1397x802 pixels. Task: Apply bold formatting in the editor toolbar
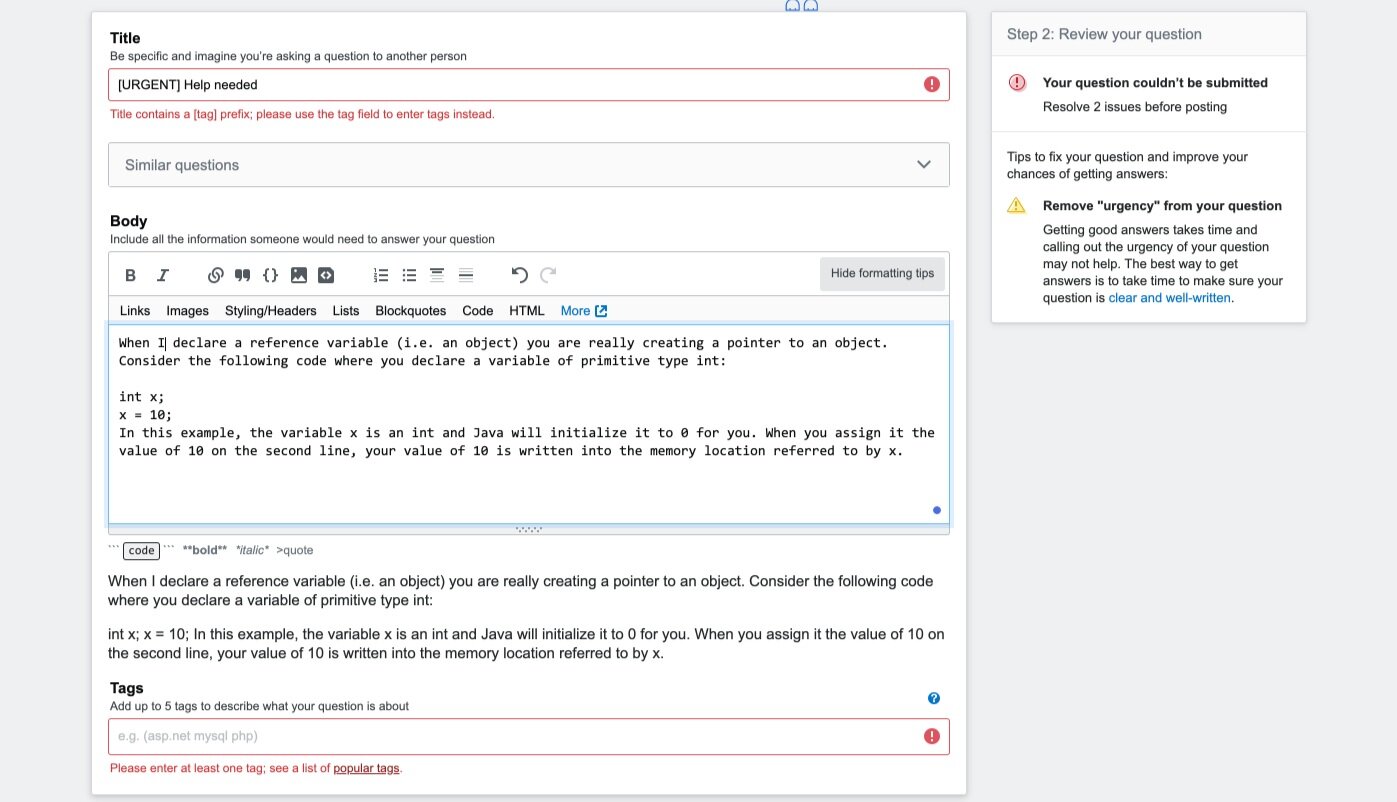coord(130,275)
